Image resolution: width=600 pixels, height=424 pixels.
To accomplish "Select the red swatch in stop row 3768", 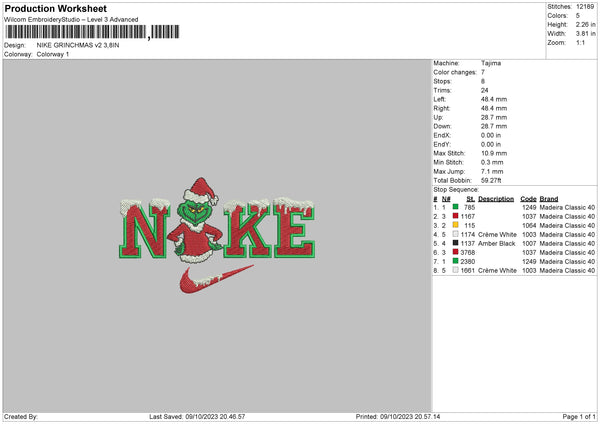I will pyautogui.click(x=455, y=252).
